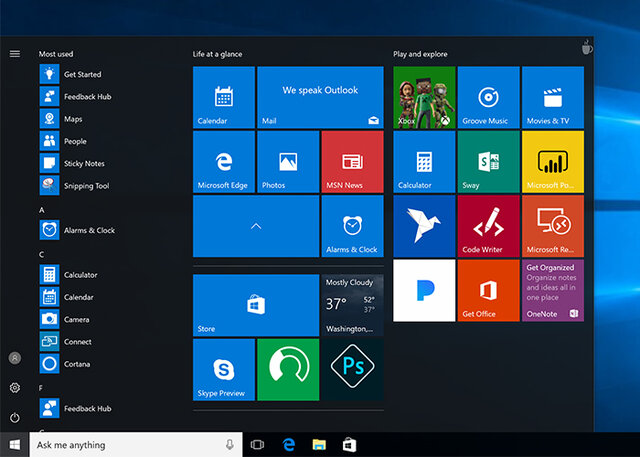The height and width of the screenshot is (457, 640).
Task: Click the Play and explore group title
Action: click(420, 54)
